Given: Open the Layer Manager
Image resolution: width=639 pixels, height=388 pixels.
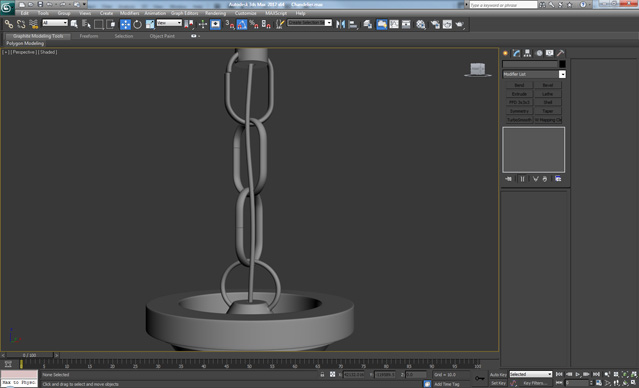Looking at the screenshot, I should (368, 24).
